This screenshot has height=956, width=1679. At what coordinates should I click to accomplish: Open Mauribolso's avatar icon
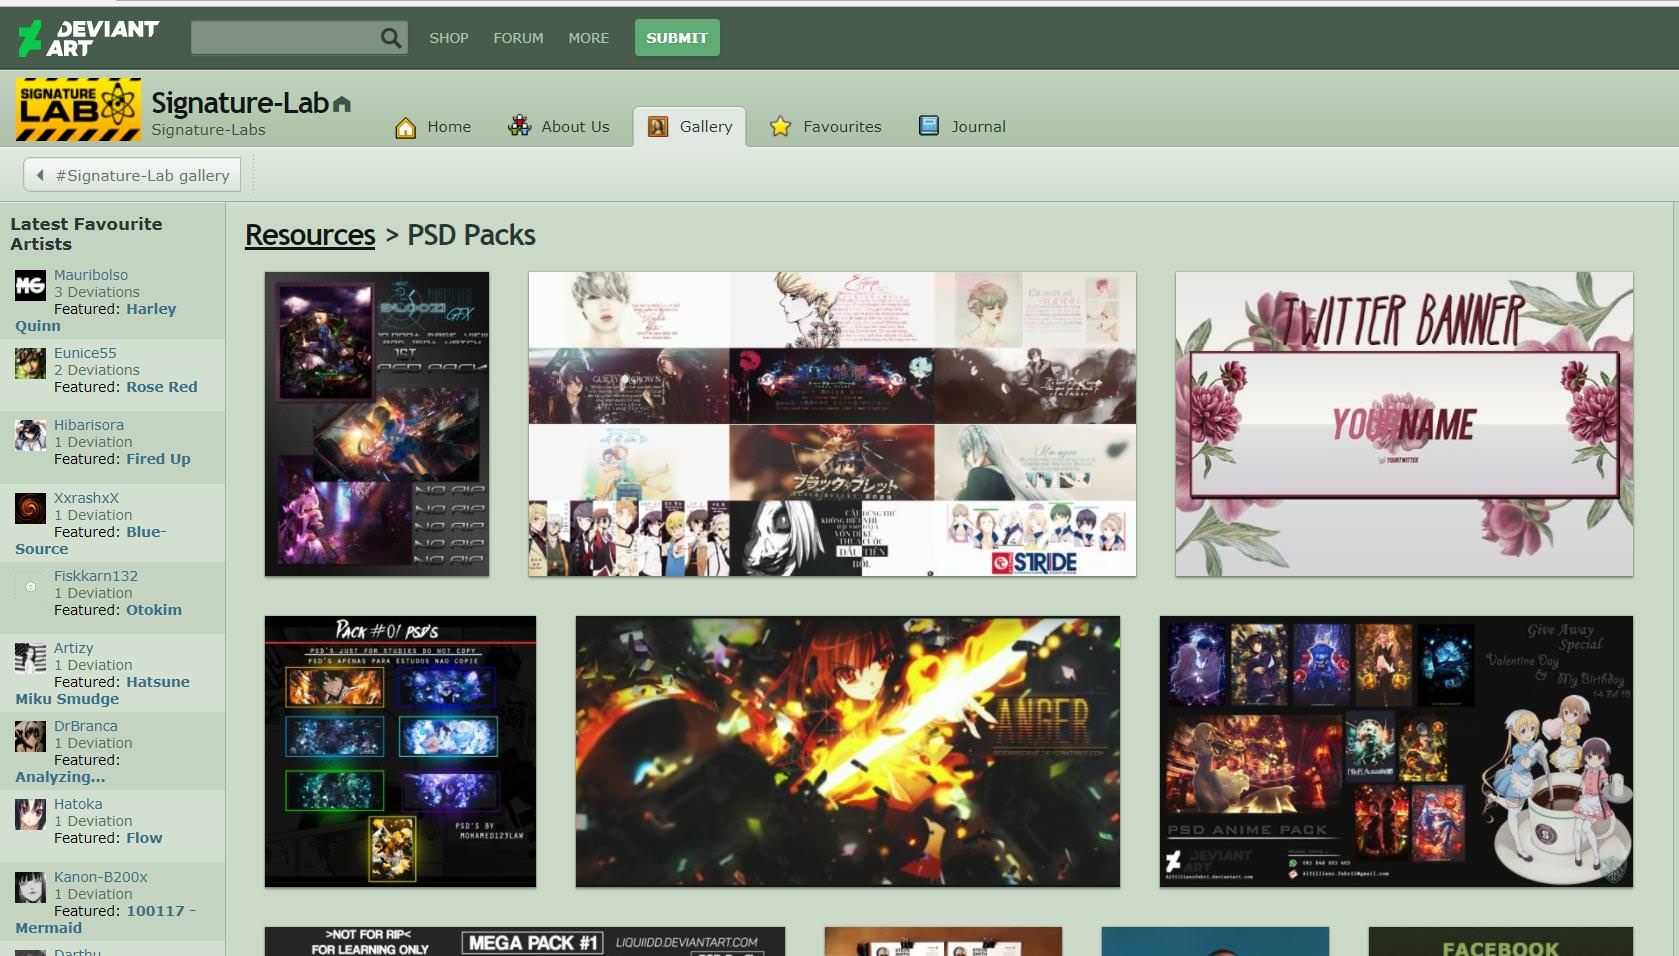click(30, 286)
